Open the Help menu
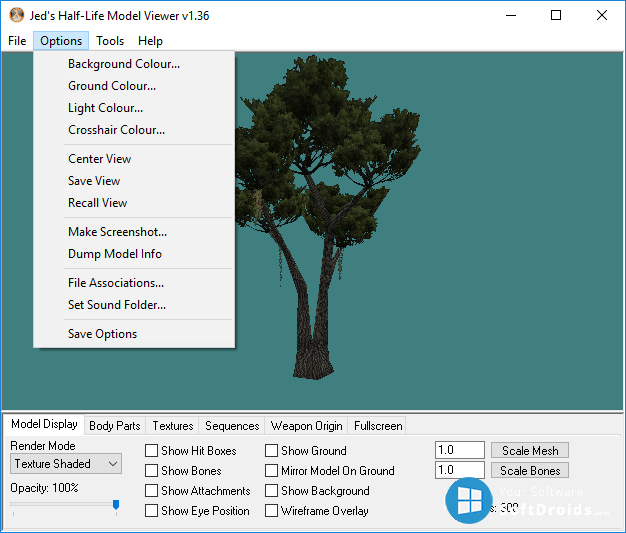 [x=150, y=41]
